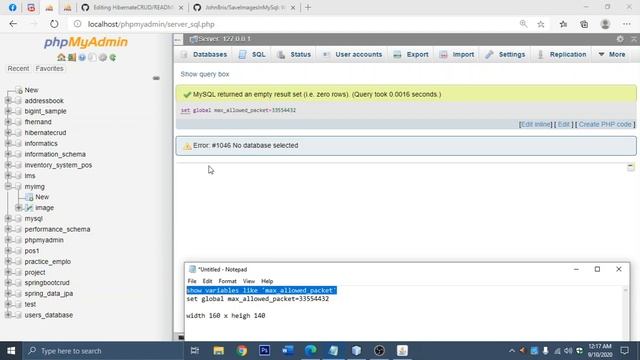
Task: Expand the mysql database
Action: coord(8,218)
